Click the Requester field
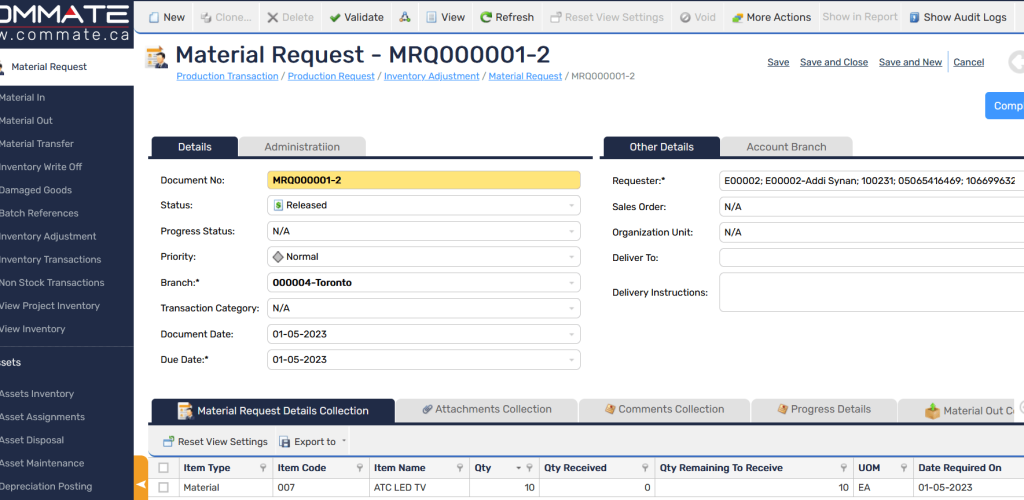Screen dimensions: 1024x500 [871, 181]
